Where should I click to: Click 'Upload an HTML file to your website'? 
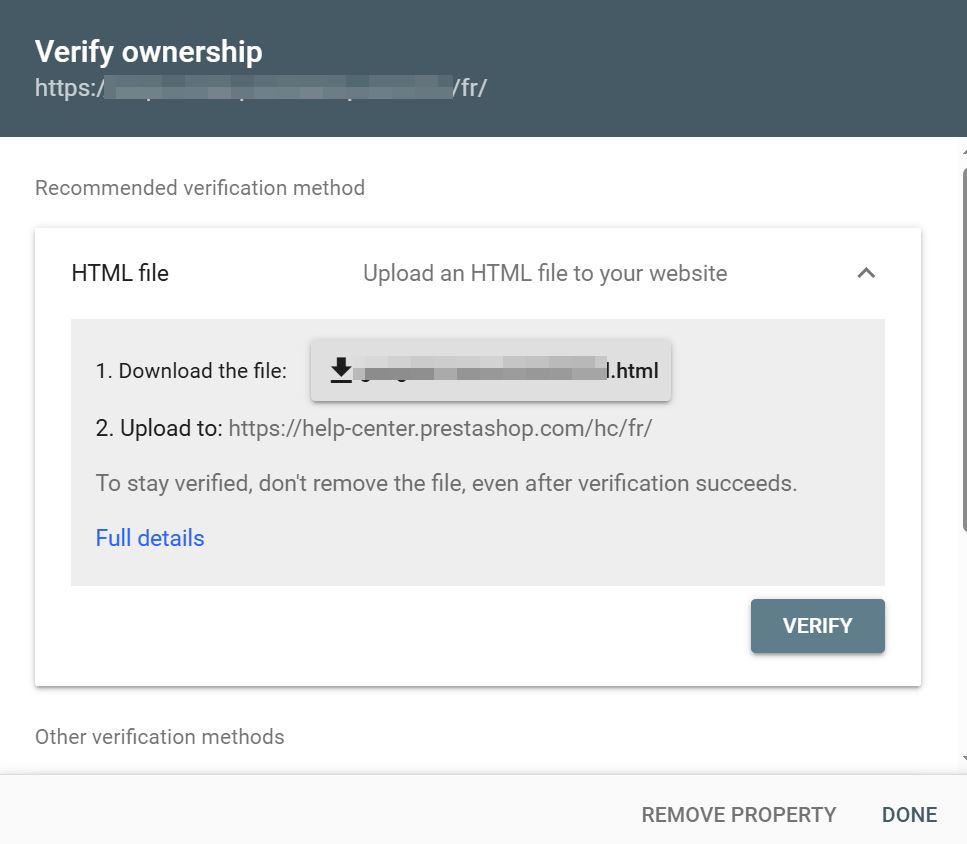(x=545, y=273)
